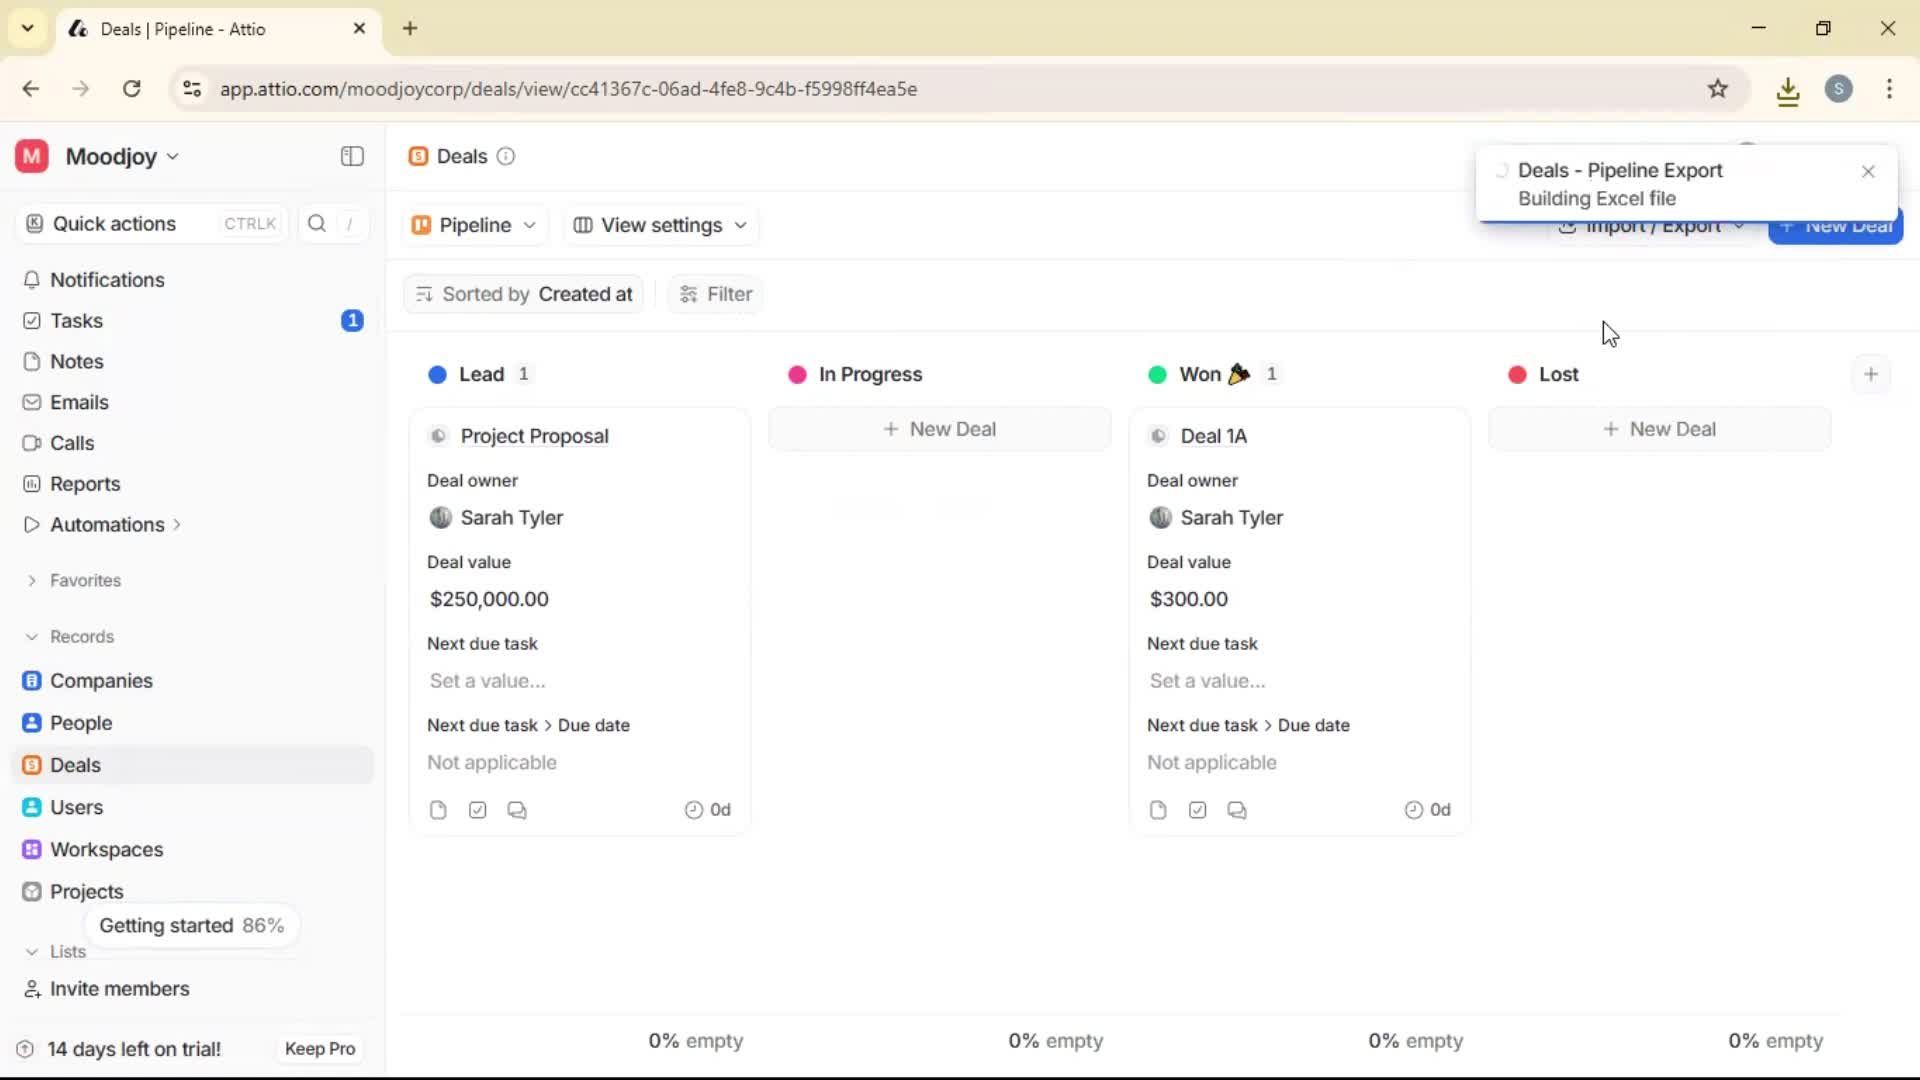
Task: Toggle the Records section header
Action: pos(70,636)
